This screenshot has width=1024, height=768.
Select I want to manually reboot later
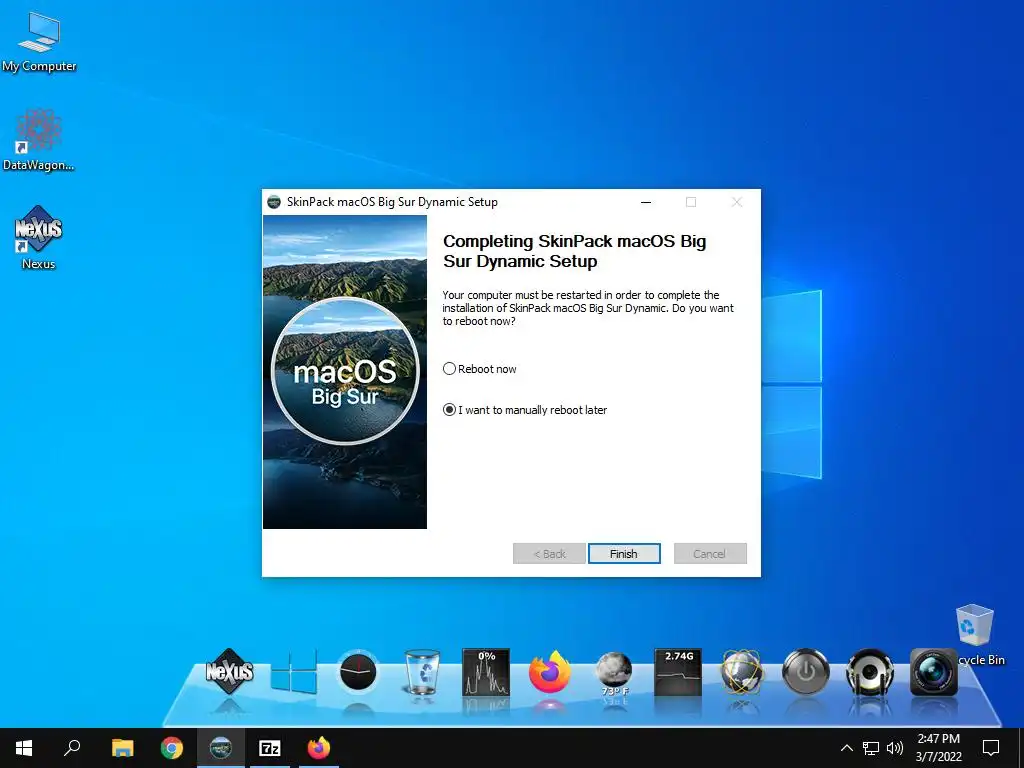coord(525,410)
